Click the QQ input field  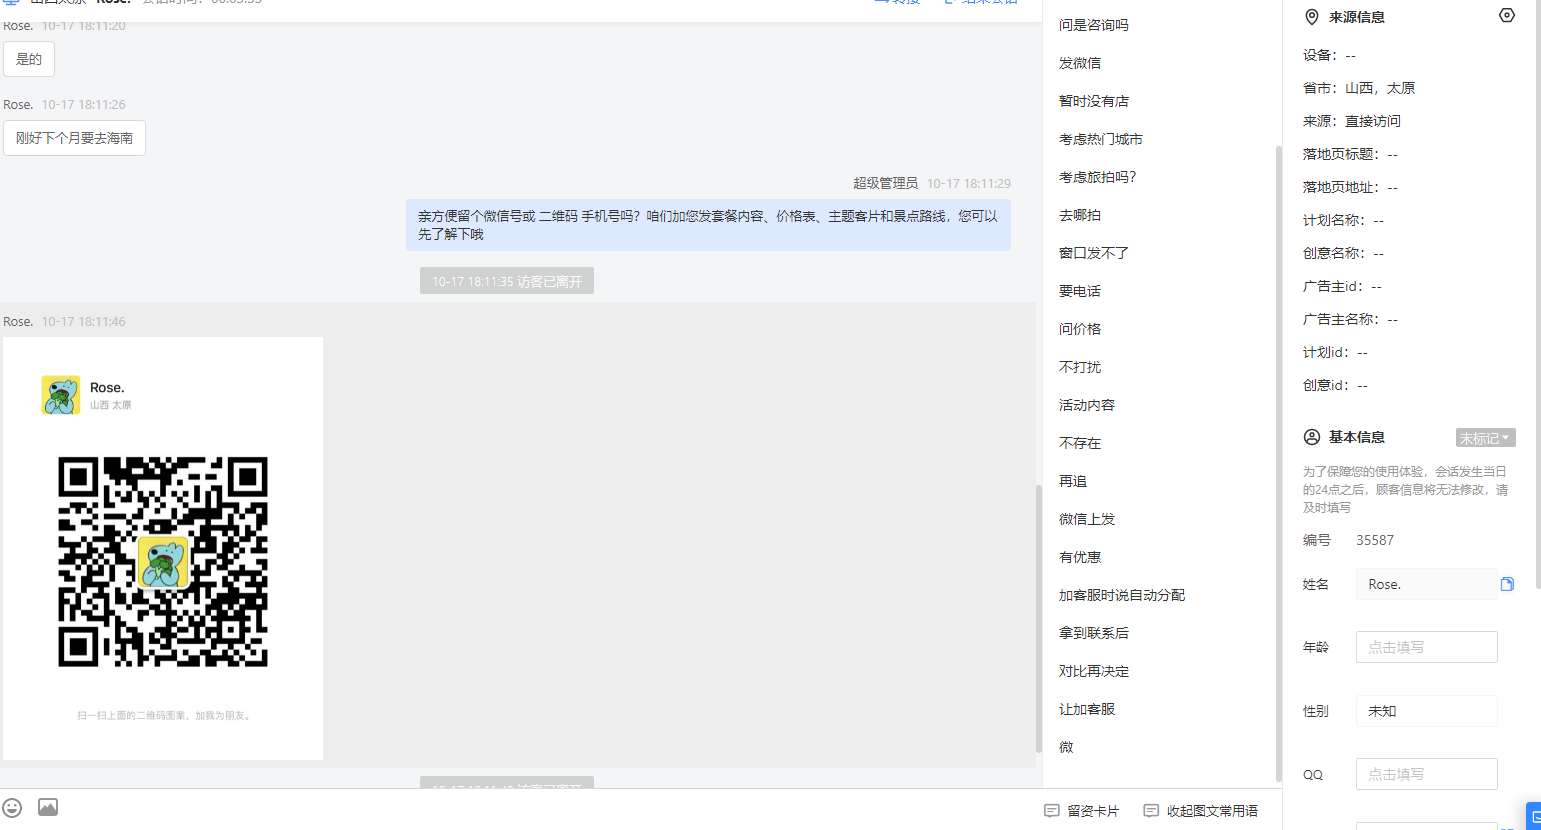(x=1426, y=774)
